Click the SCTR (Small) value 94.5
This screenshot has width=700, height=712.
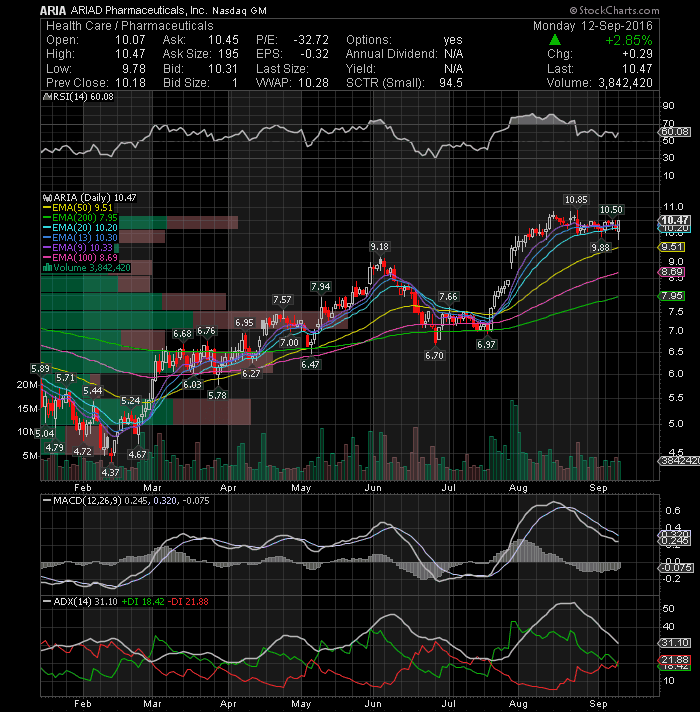pos(451,83)
